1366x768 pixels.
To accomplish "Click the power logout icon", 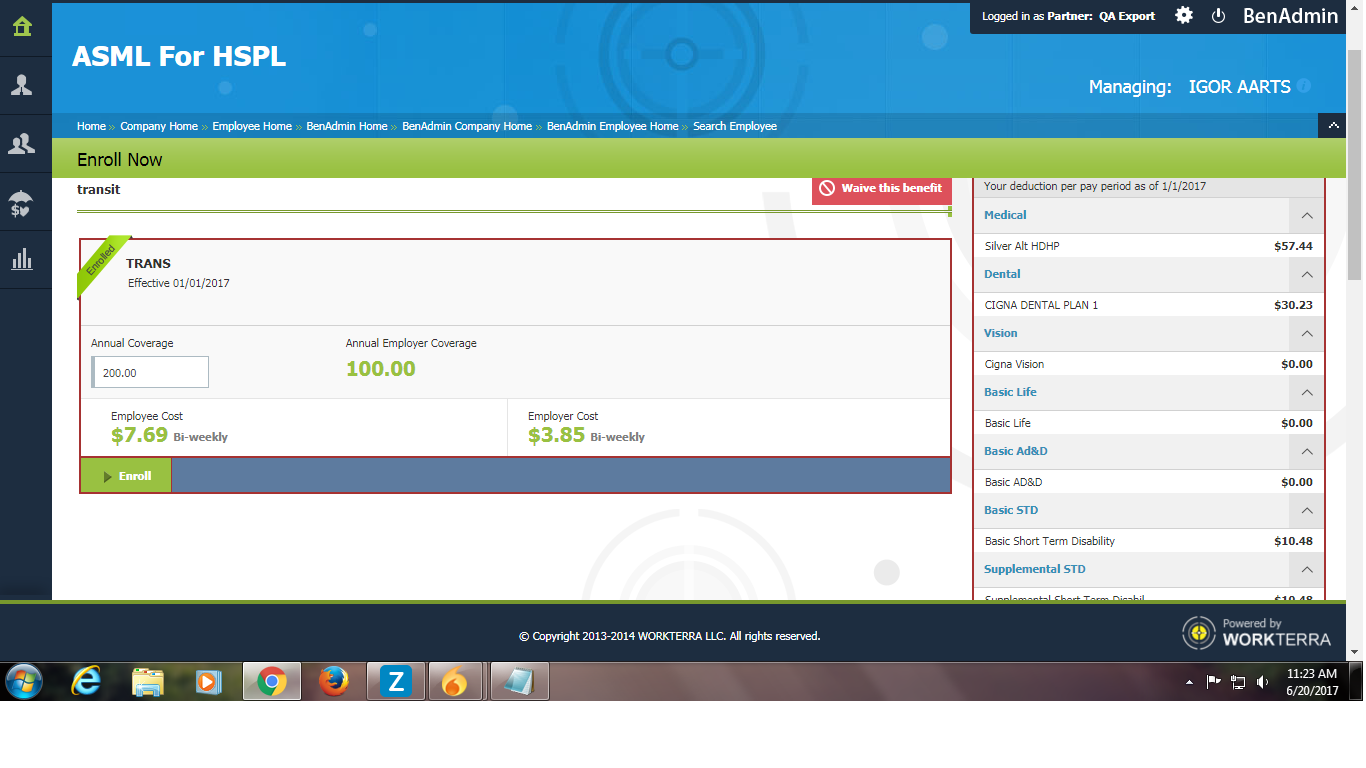I will coord(1218,16).
